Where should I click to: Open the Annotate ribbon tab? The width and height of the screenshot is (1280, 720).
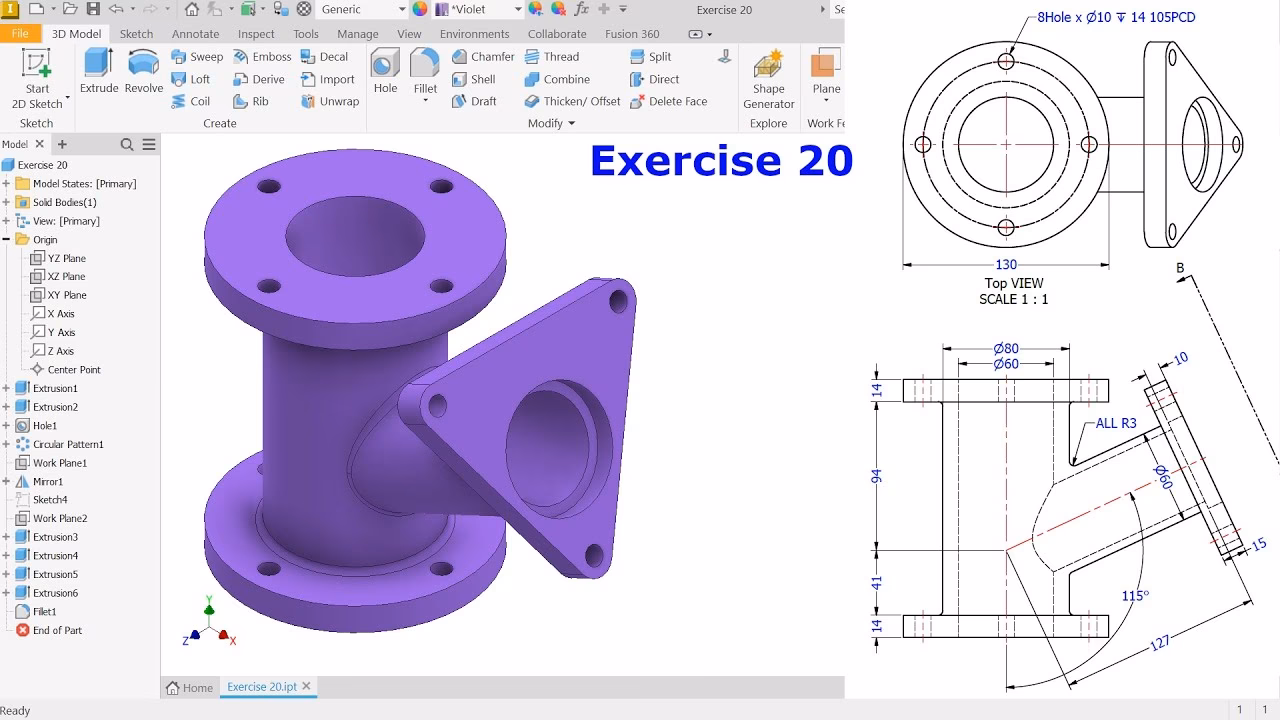point(195,33)
